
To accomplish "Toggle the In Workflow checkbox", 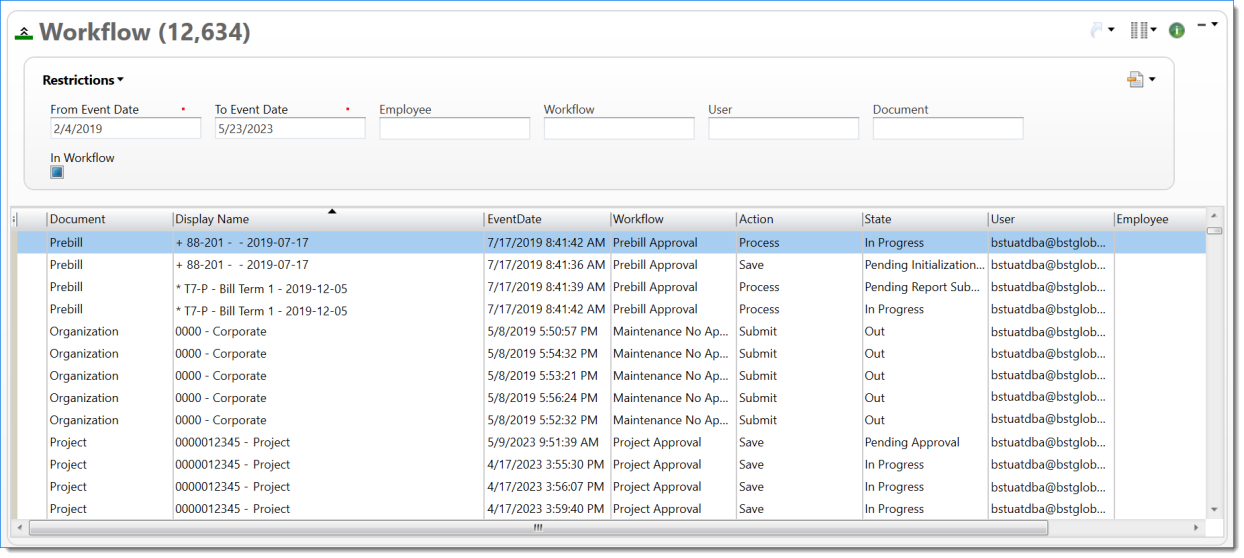I will coord(57,172).
